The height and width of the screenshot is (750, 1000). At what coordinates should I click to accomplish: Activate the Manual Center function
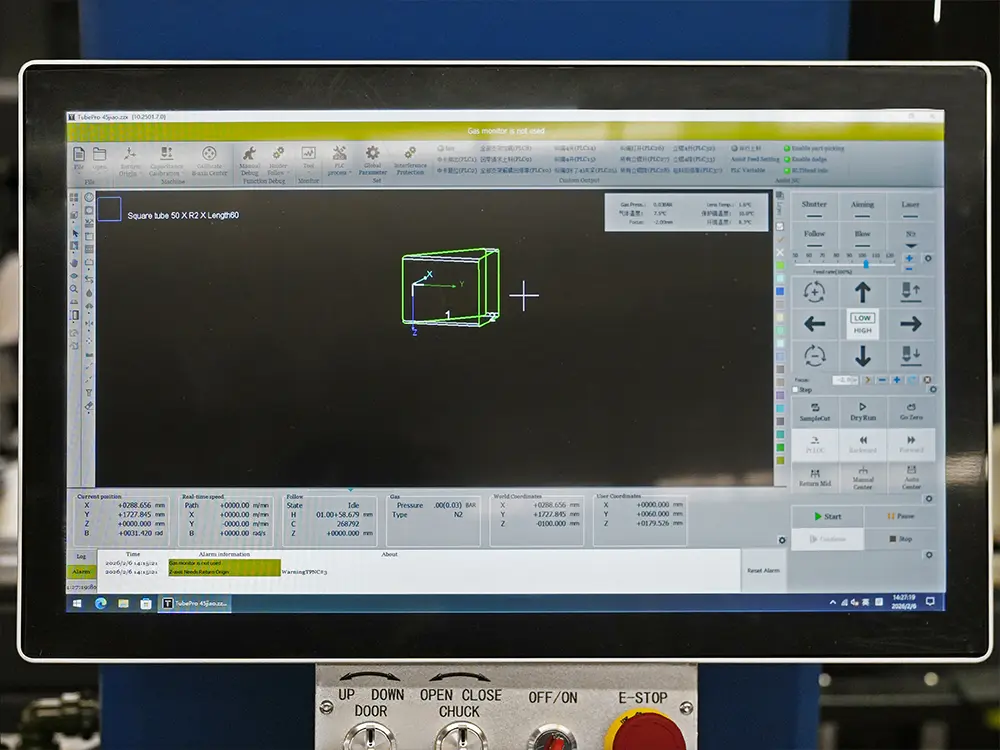[862, 478]
